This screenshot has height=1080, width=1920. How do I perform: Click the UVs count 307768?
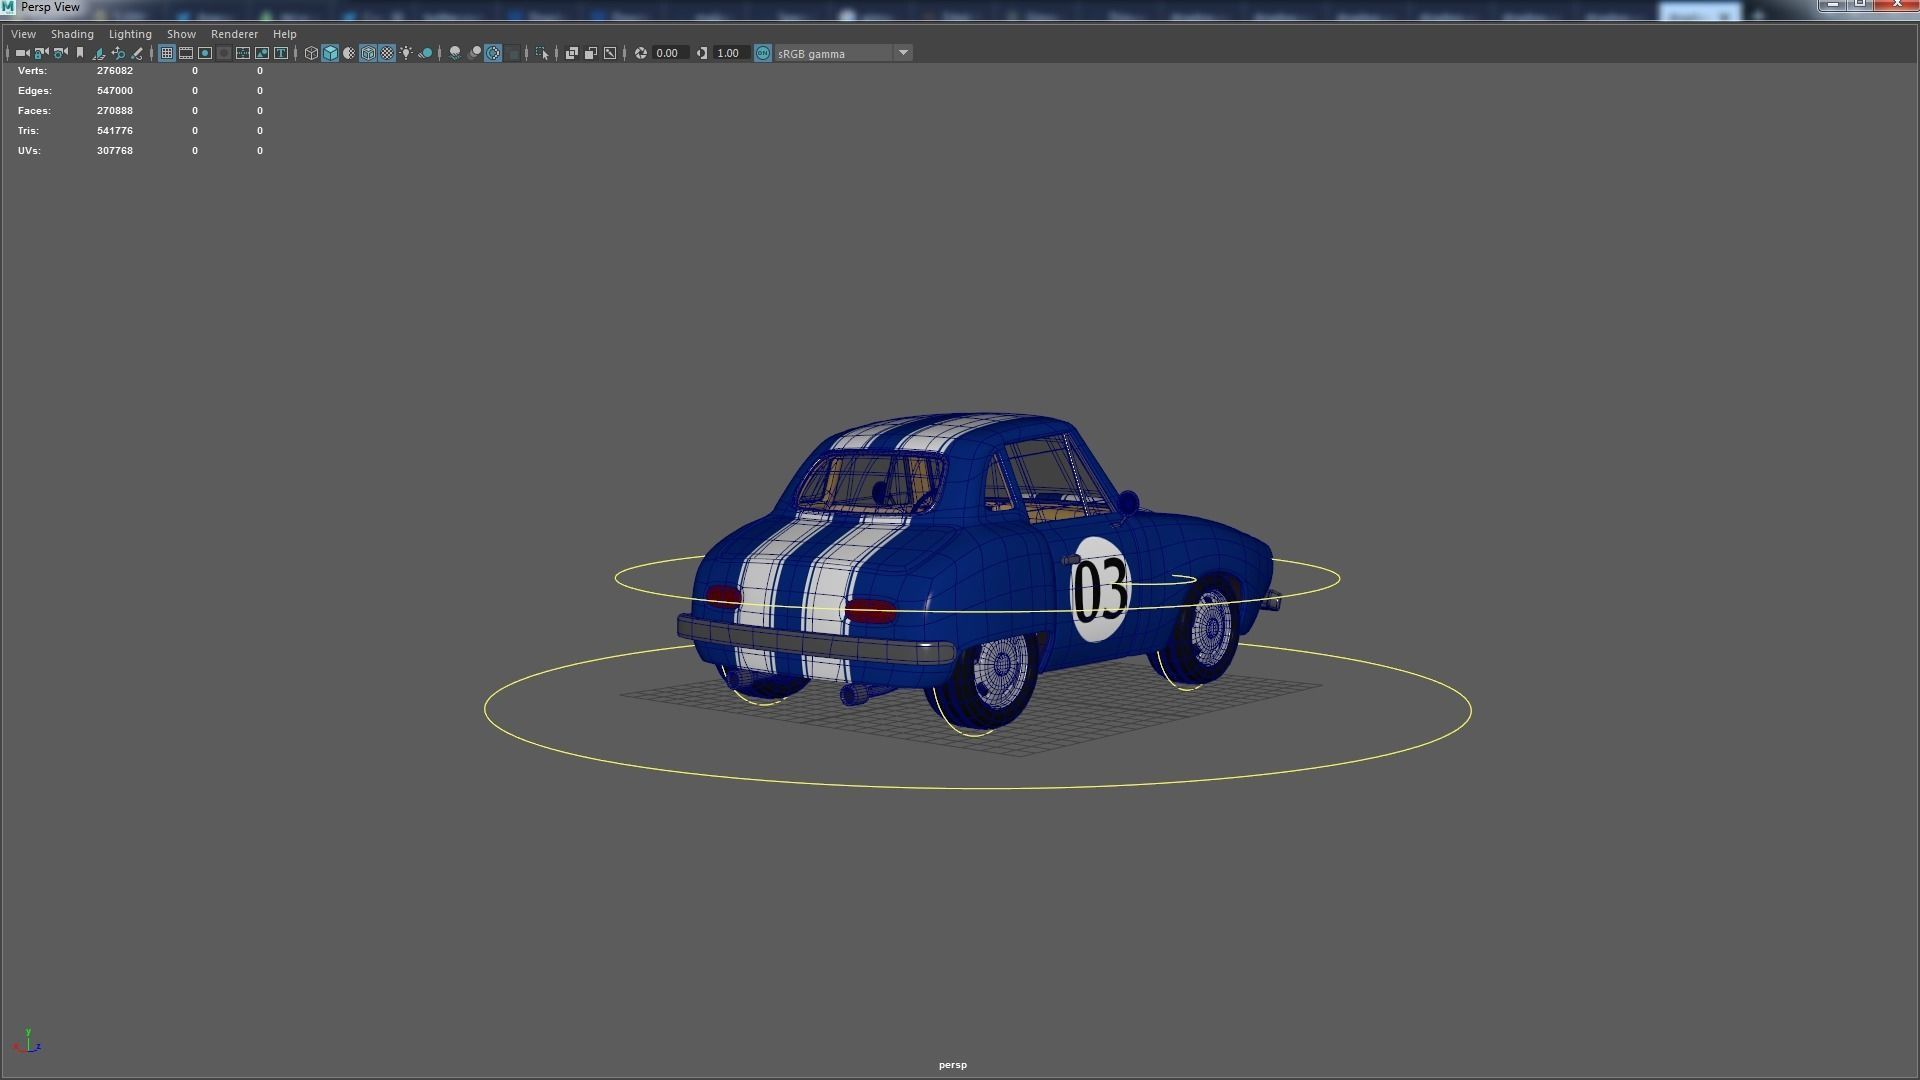click(x=115, y=151)
